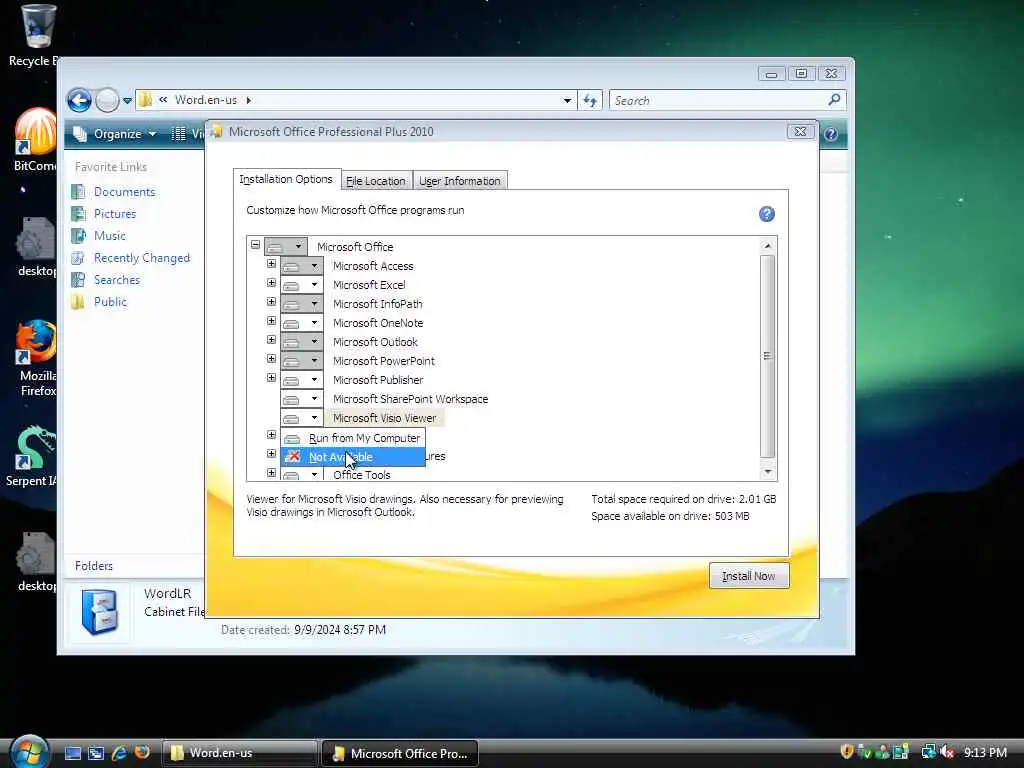Launch Firefox from quick launch
The height and width of the screenshot is (768, 1024).
142,752
